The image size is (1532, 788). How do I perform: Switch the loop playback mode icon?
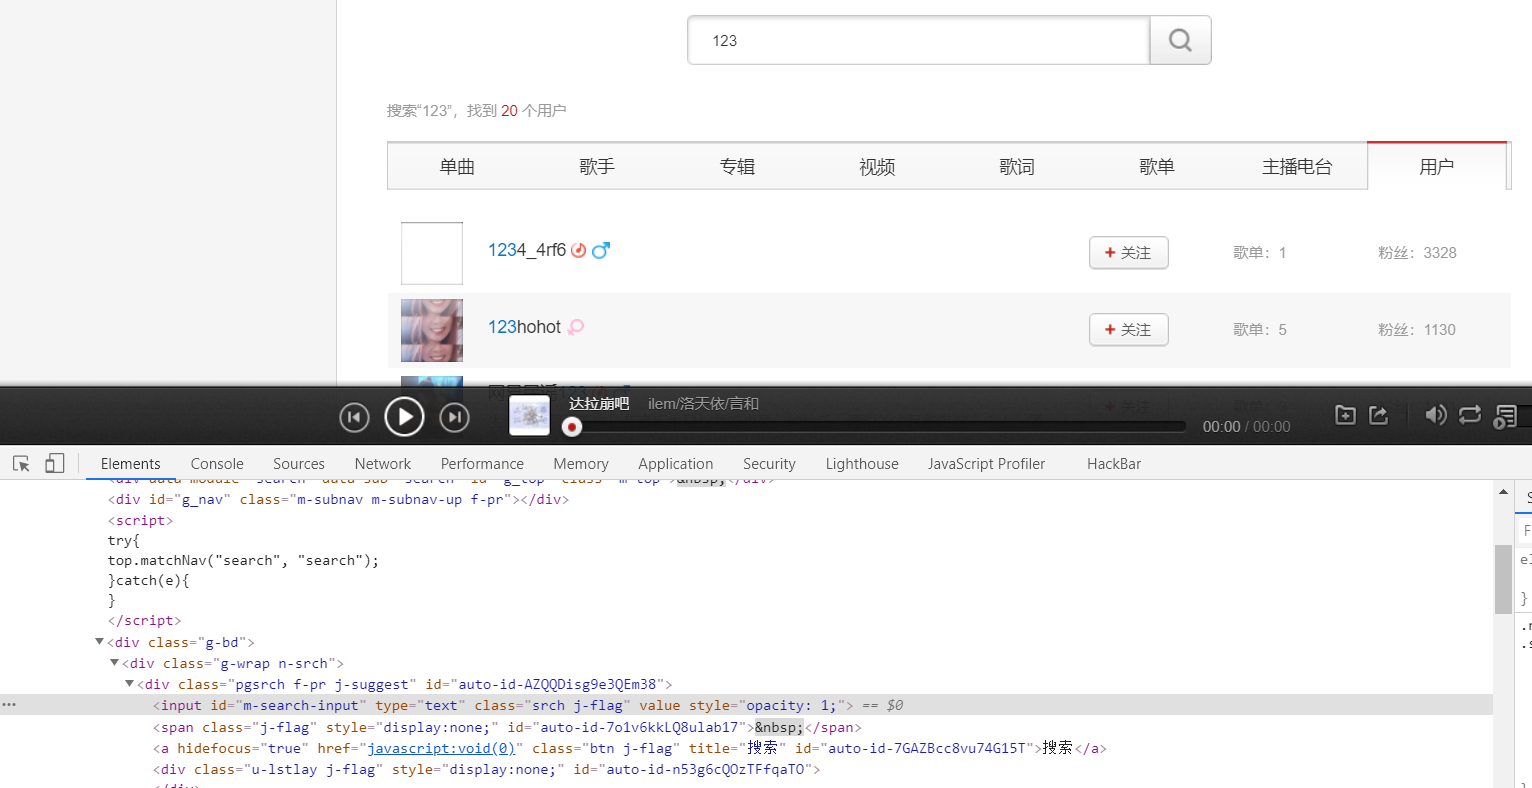(1469, 415)
